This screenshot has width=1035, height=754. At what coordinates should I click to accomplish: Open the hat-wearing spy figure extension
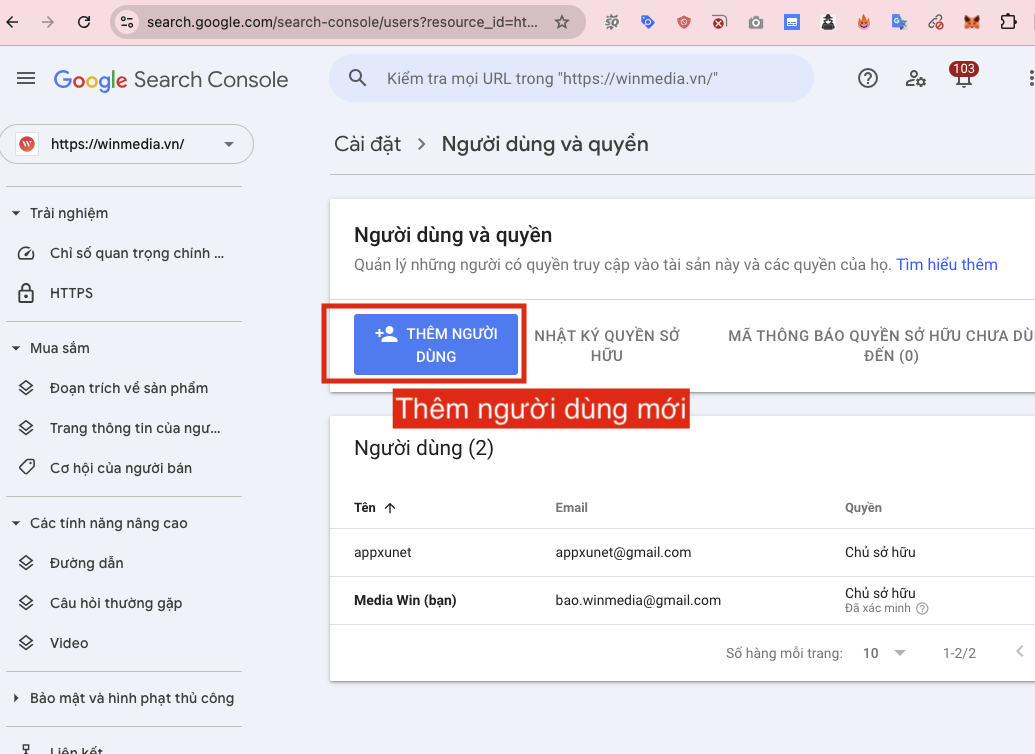[828, 22]
